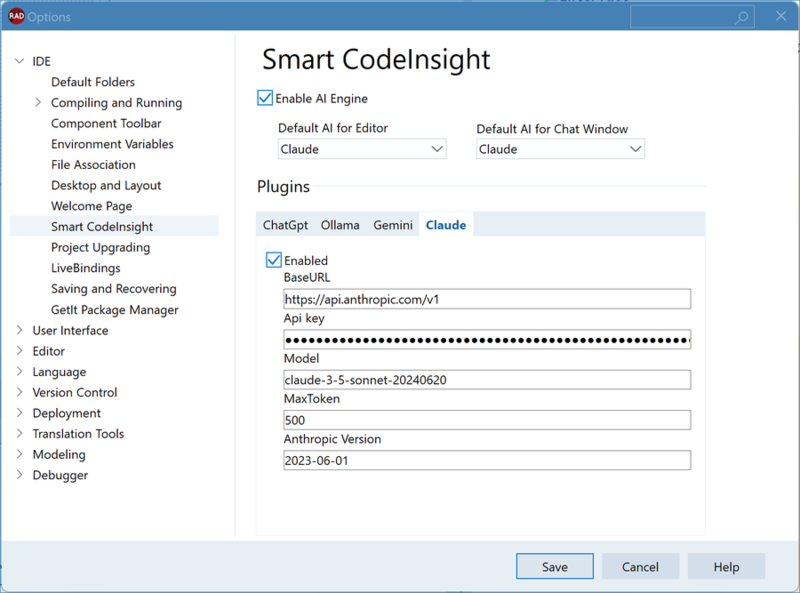Select Saving and Recovering in the tree
Viewport: 800px width, 593px height.
(x=114, y=289)
